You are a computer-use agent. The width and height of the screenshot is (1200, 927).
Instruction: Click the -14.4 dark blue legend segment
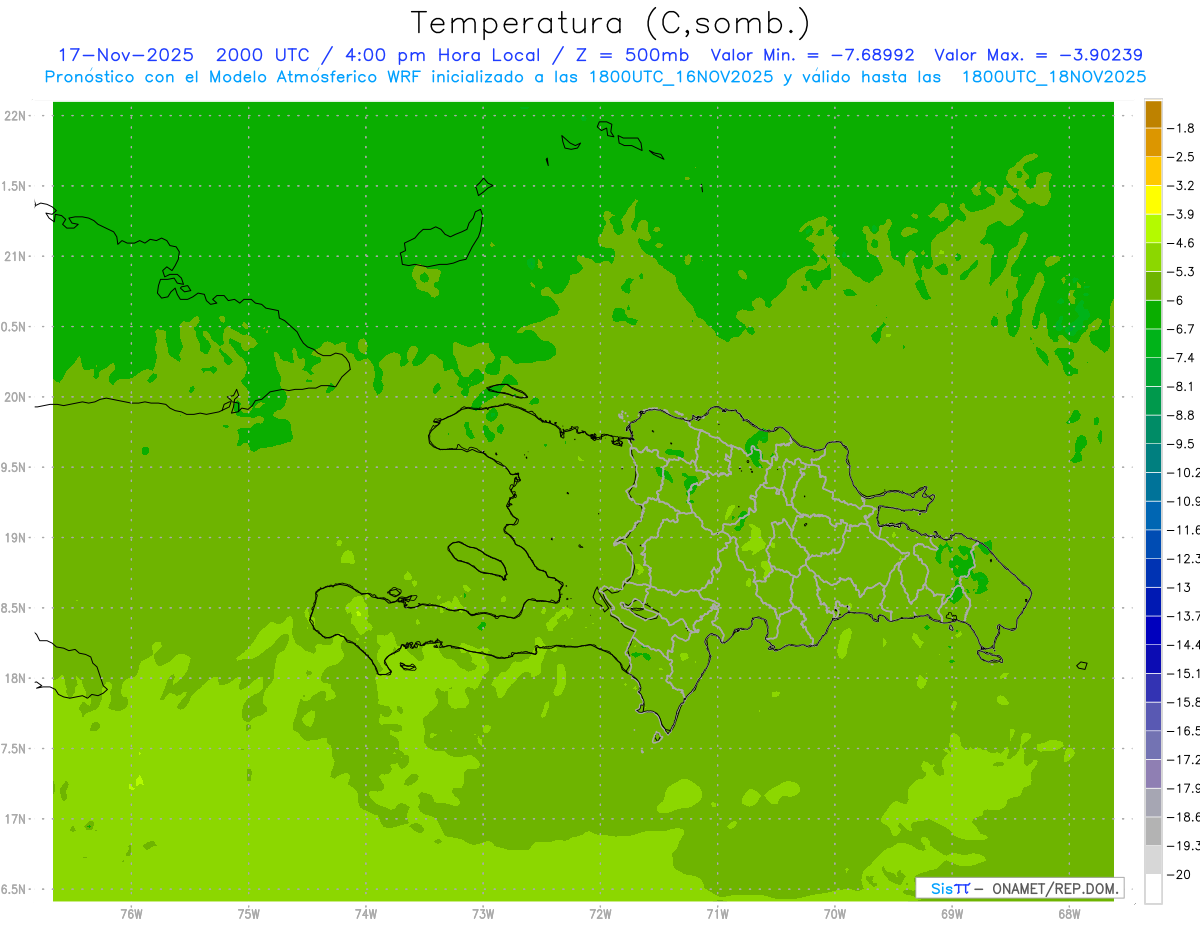pyautogui.click(x=1153, y=630)
